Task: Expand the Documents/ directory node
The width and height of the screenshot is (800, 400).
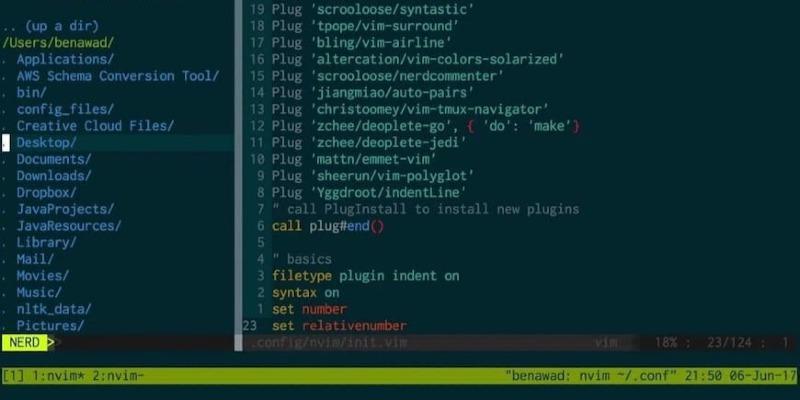Action: (x=54, y=160)
